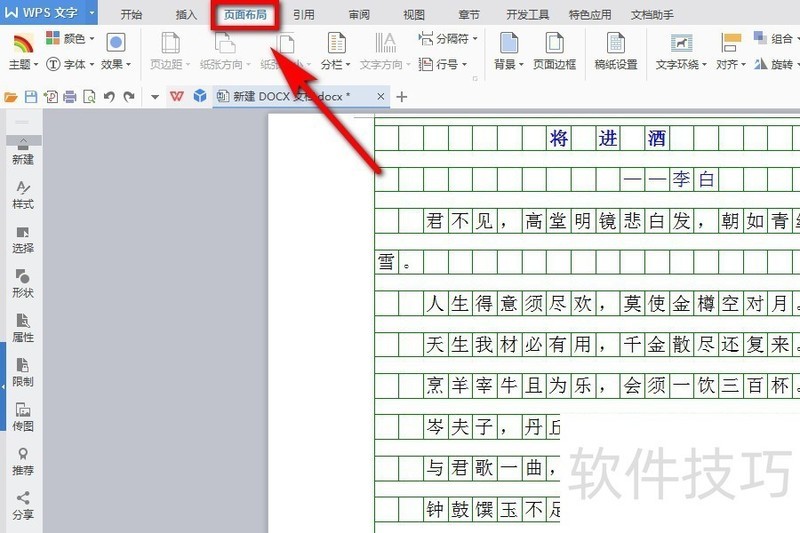Expand the 分隔符 breaks dropdown
The width and height of the screenshot is (800, 533).
point(447,38)
